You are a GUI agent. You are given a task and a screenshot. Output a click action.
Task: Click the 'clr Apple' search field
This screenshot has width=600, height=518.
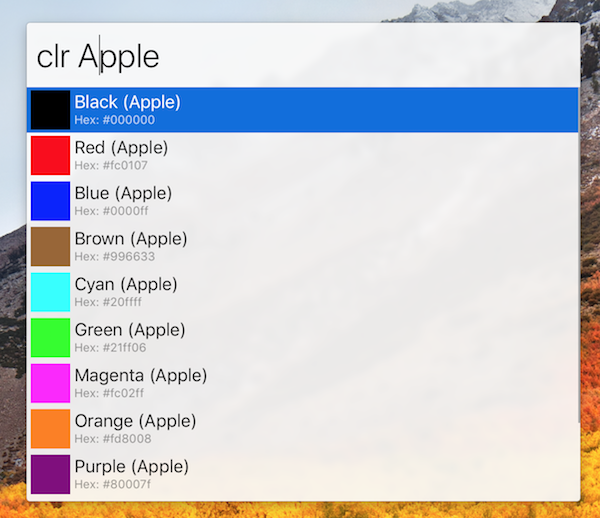(x=300, y=57)
